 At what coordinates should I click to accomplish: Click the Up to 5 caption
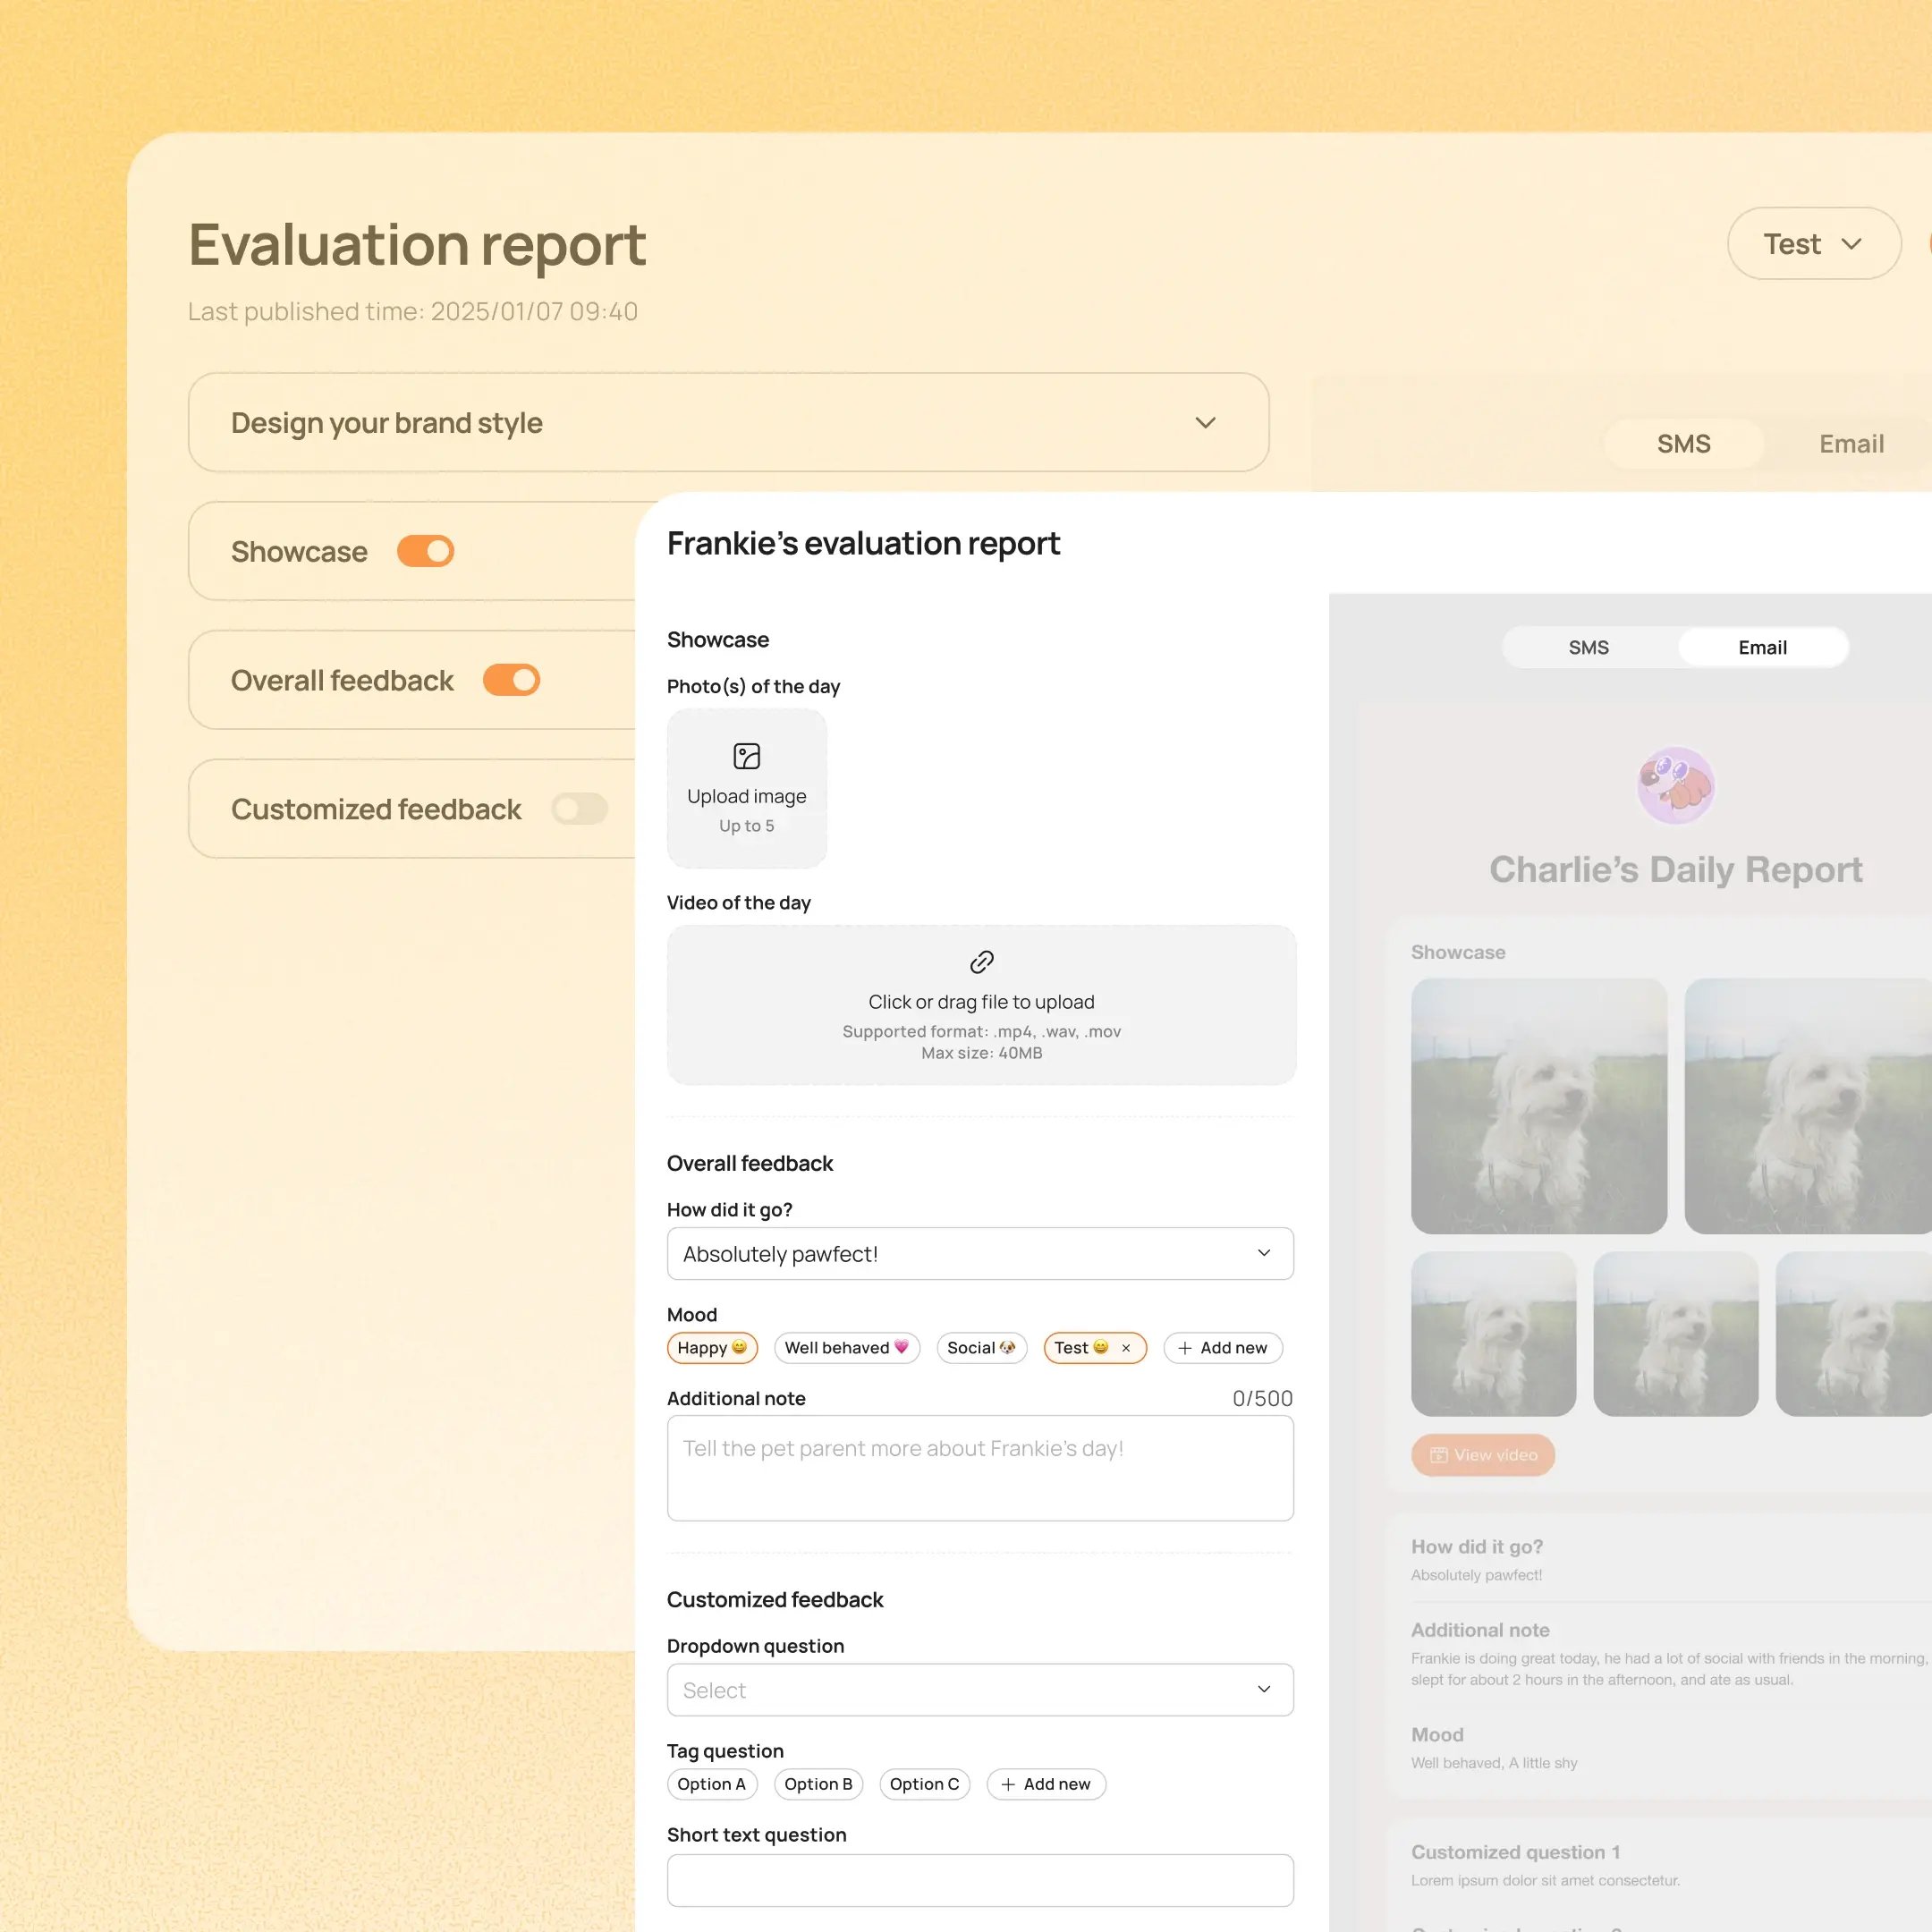(x=747, y=826)
